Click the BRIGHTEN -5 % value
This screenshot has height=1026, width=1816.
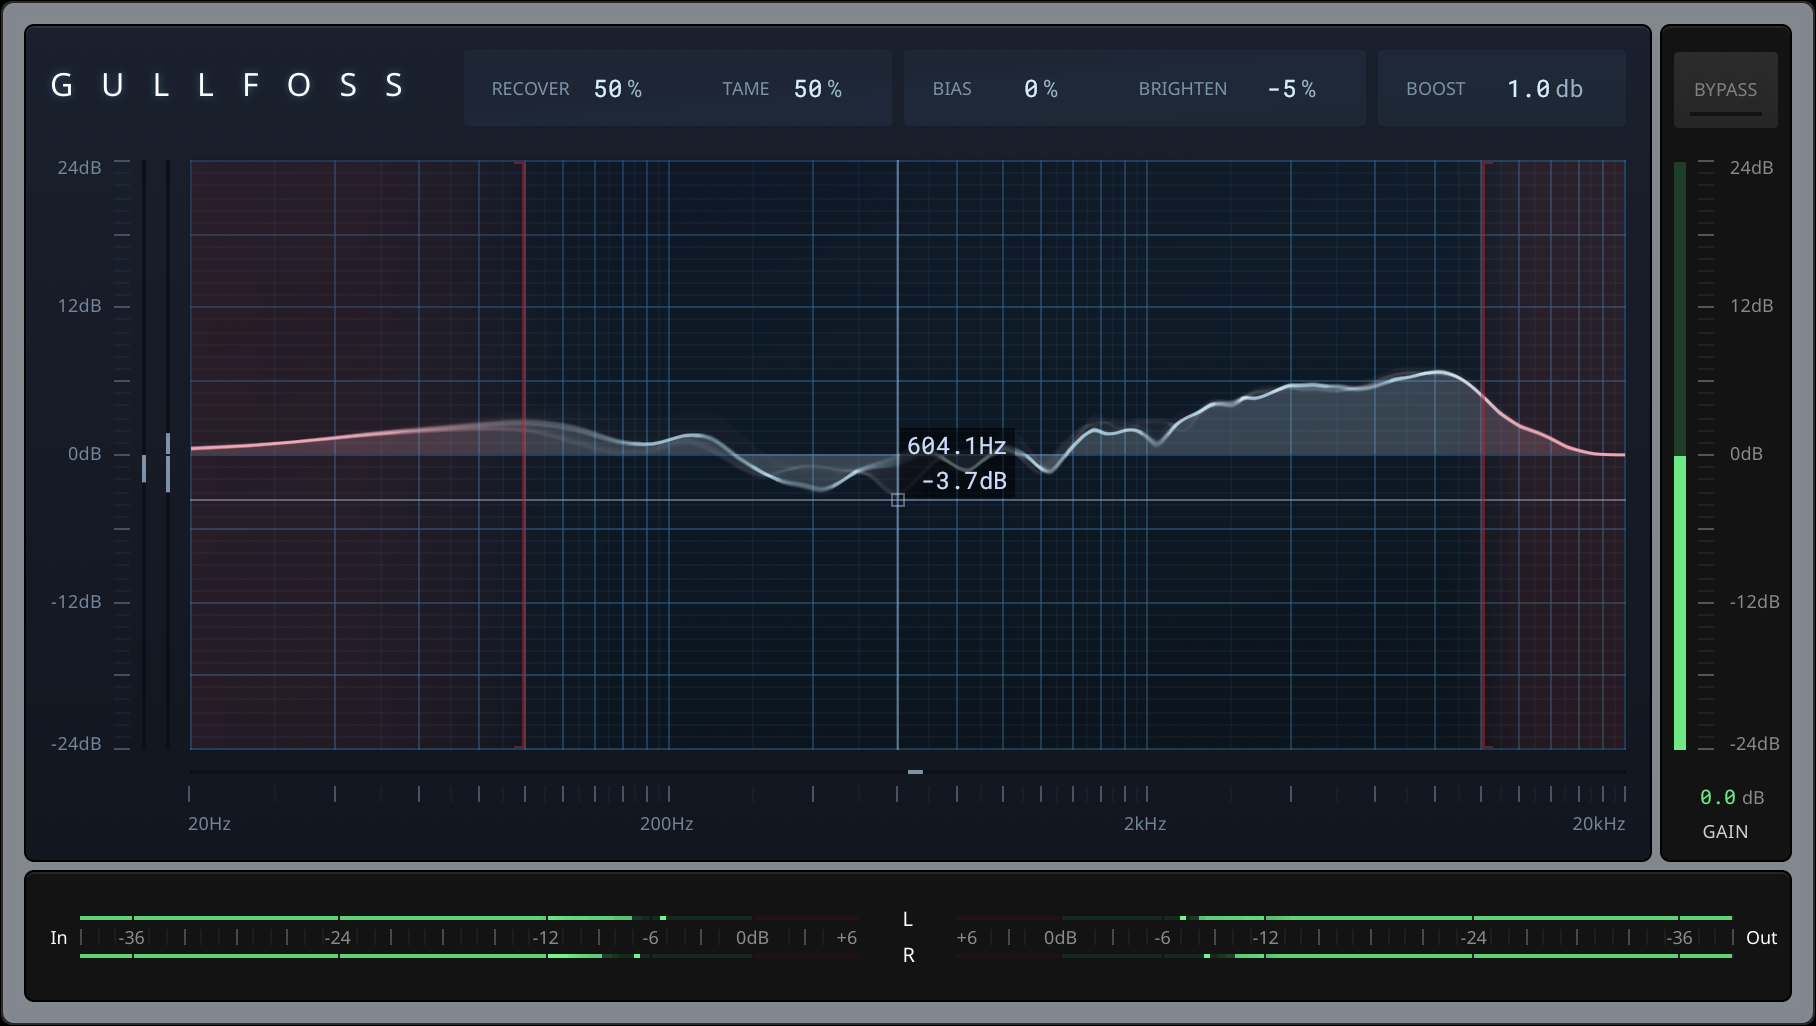[x=1291, y=89]
